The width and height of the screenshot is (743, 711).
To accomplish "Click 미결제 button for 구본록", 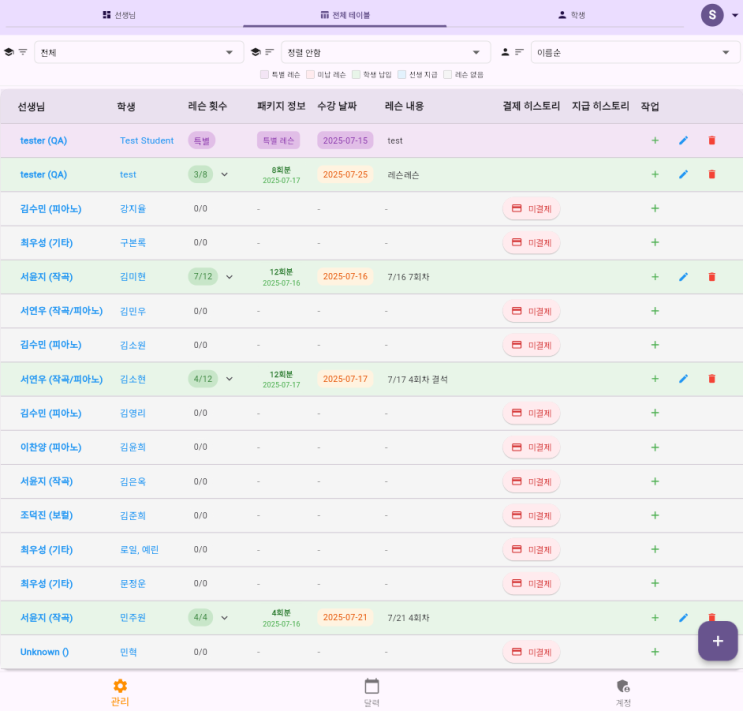I will (x=531, y=243).
